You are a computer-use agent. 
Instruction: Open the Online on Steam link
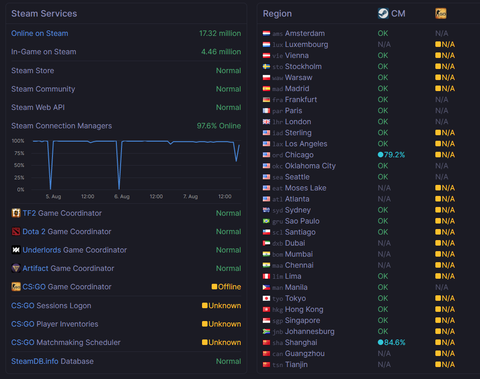tap(40, 33)
